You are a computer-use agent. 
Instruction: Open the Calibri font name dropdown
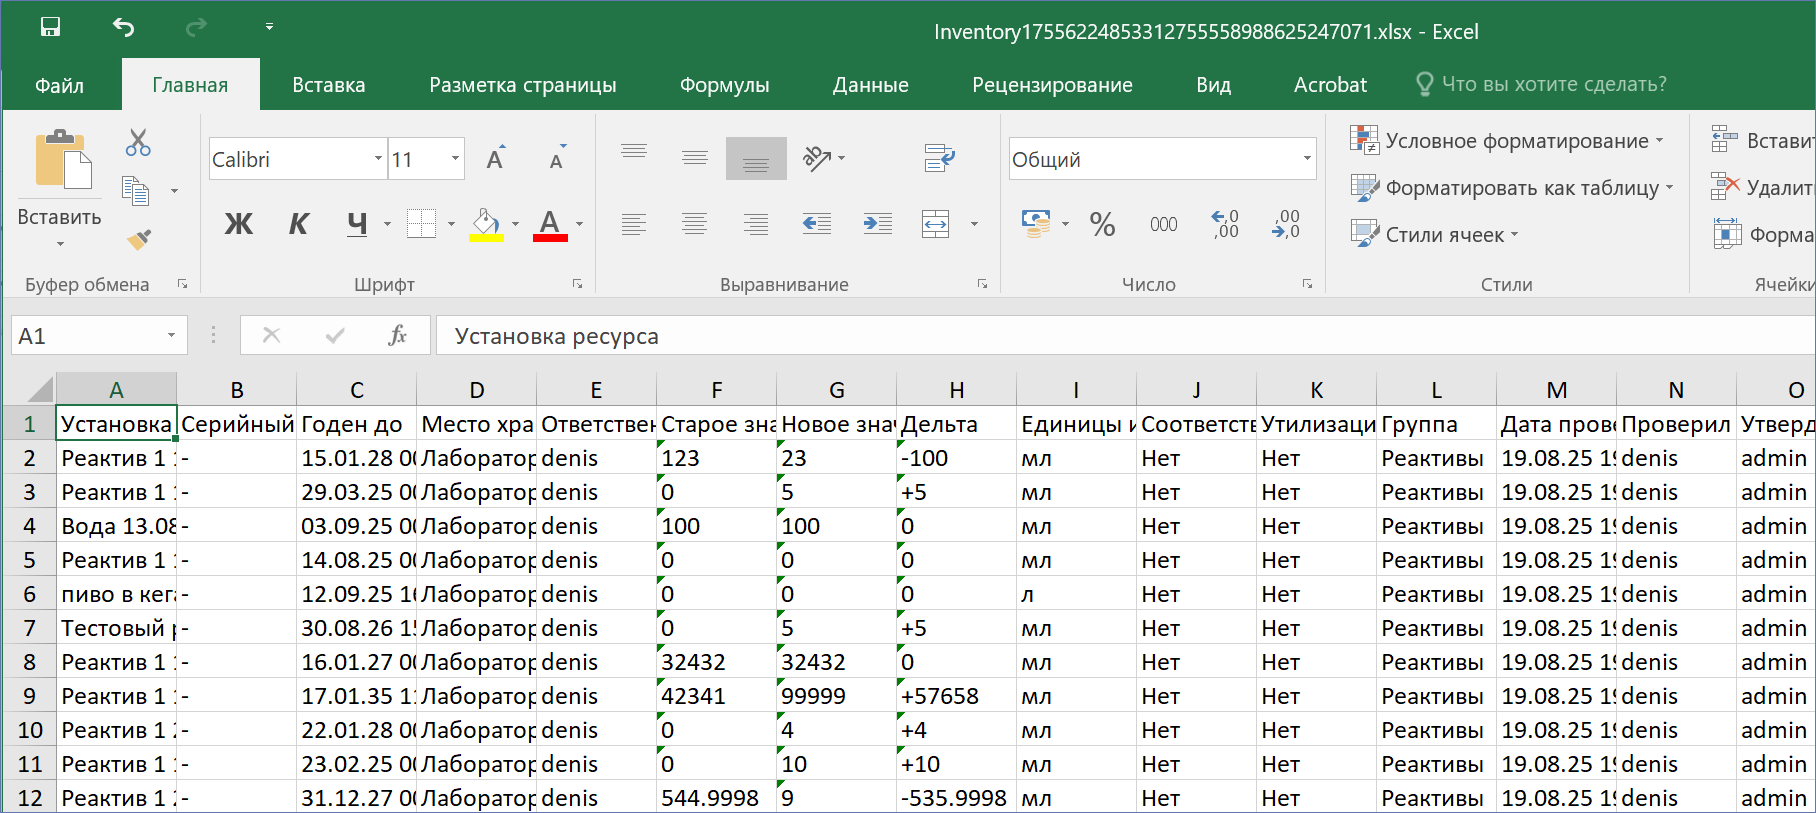(x=378, y=158)
